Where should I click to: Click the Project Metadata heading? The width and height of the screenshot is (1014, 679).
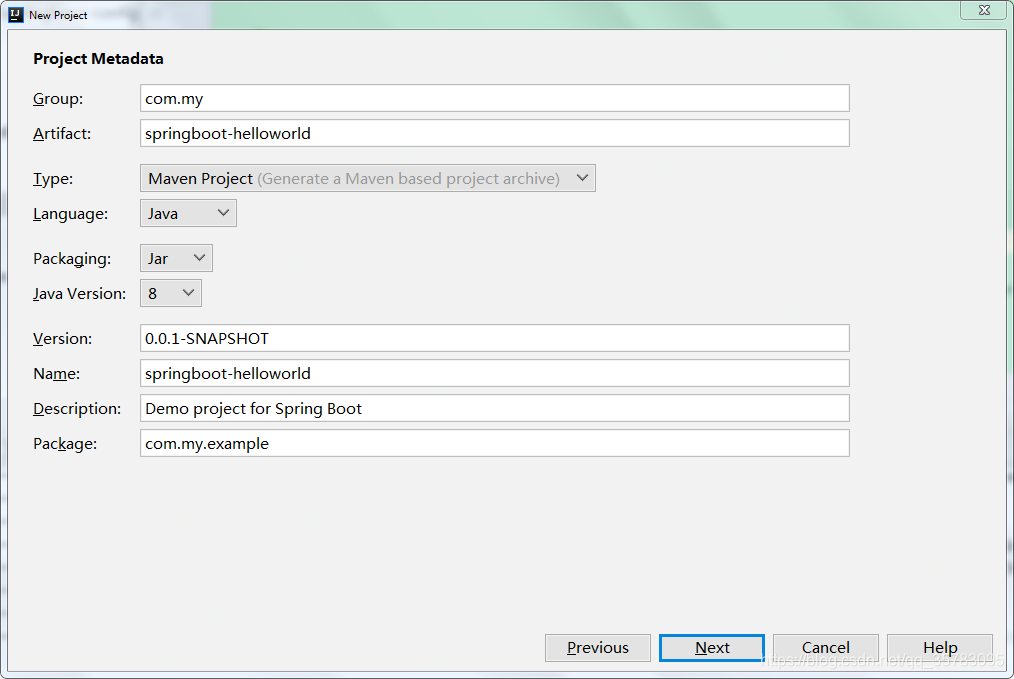[x=98, y=59]
